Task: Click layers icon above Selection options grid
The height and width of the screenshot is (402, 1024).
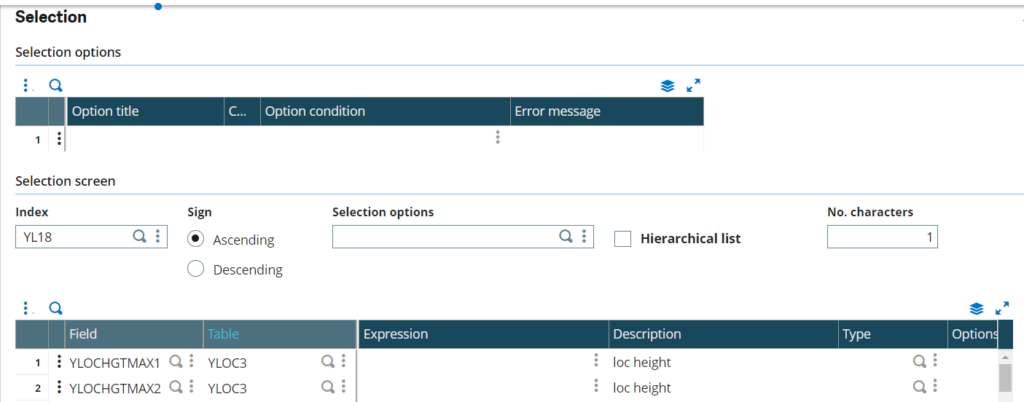Action: click(x=668, y=86)
